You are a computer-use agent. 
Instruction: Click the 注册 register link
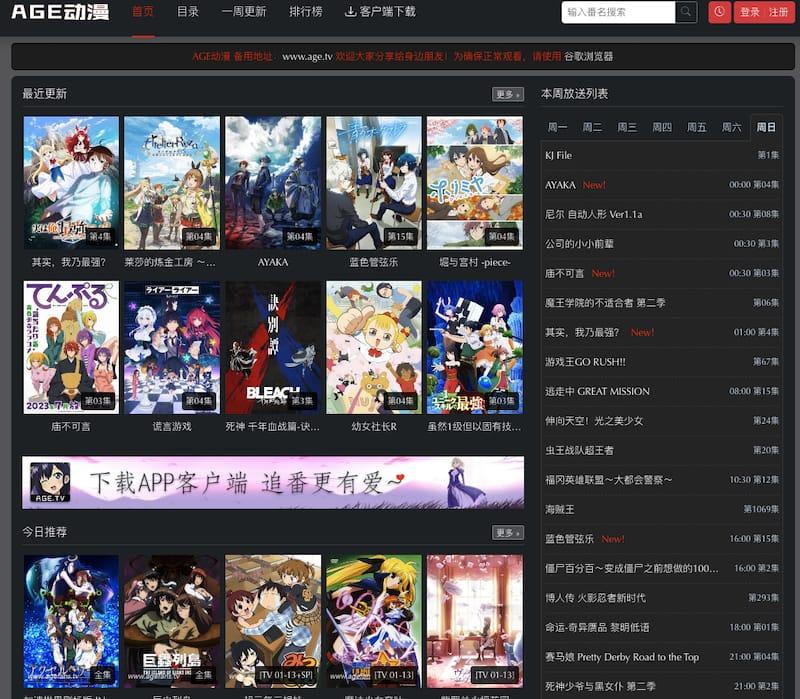(x=779, y=12)
